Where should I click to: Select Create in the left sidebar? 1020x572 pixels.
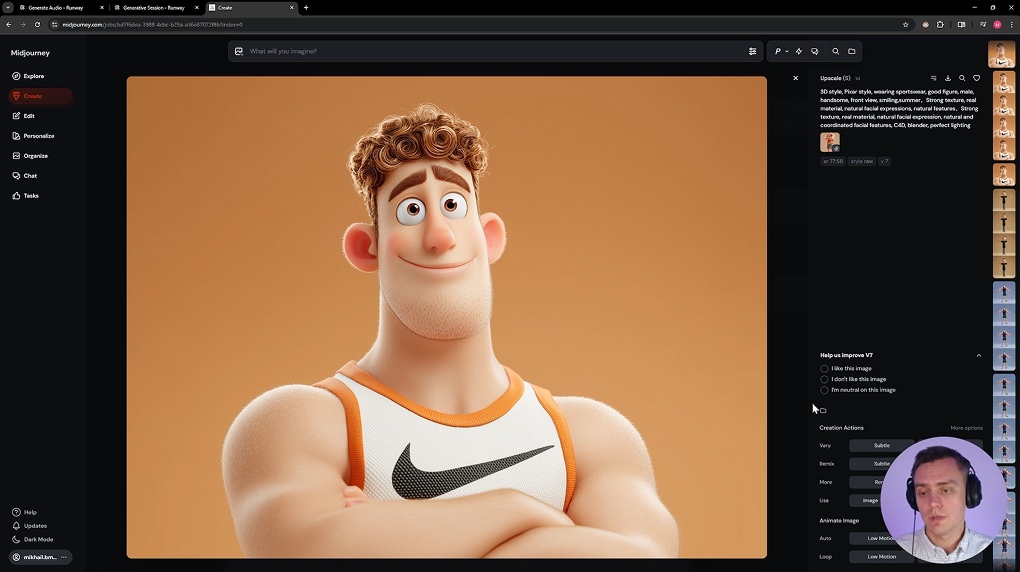40,96
